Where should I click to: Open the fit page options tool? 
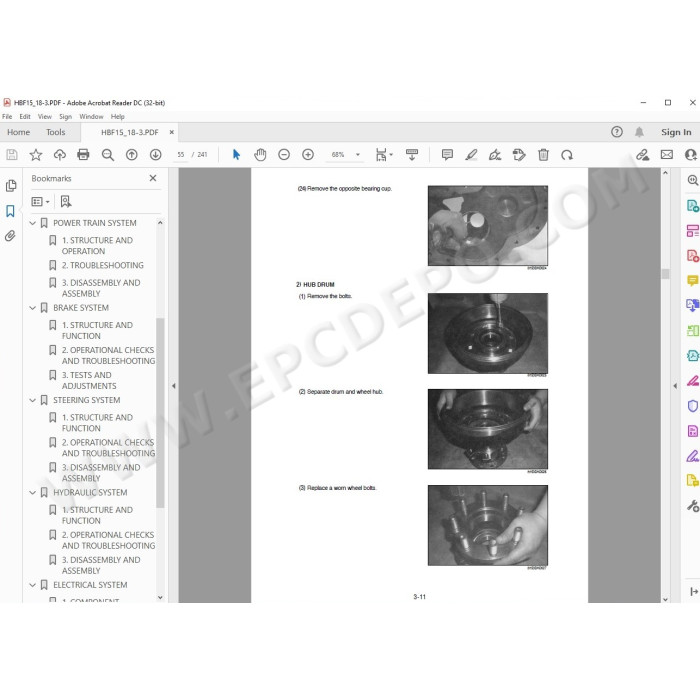[384, 155]
